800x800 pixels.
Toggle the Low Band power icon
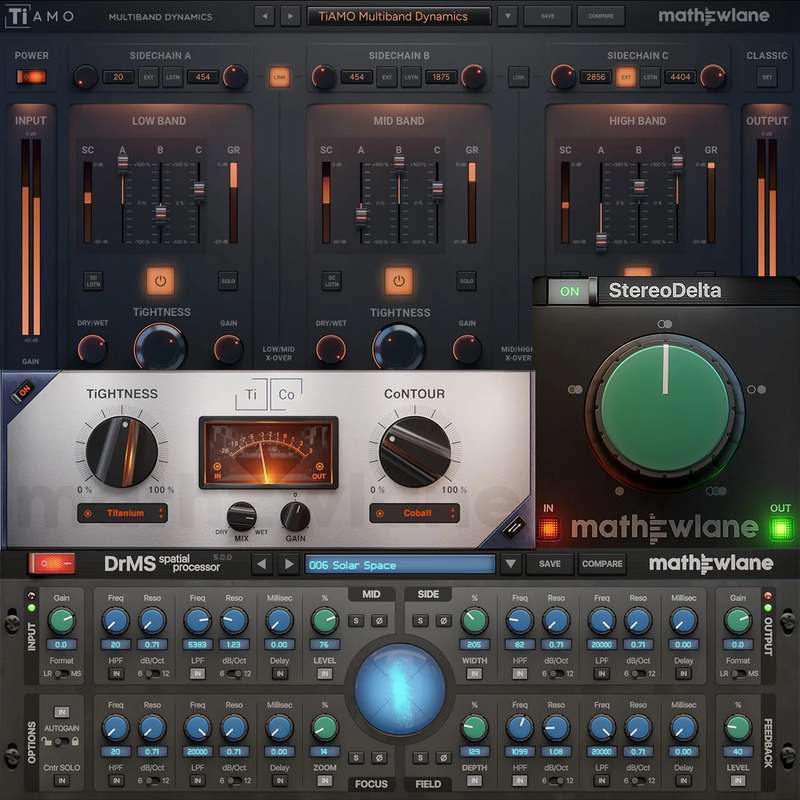click(160, 281)
